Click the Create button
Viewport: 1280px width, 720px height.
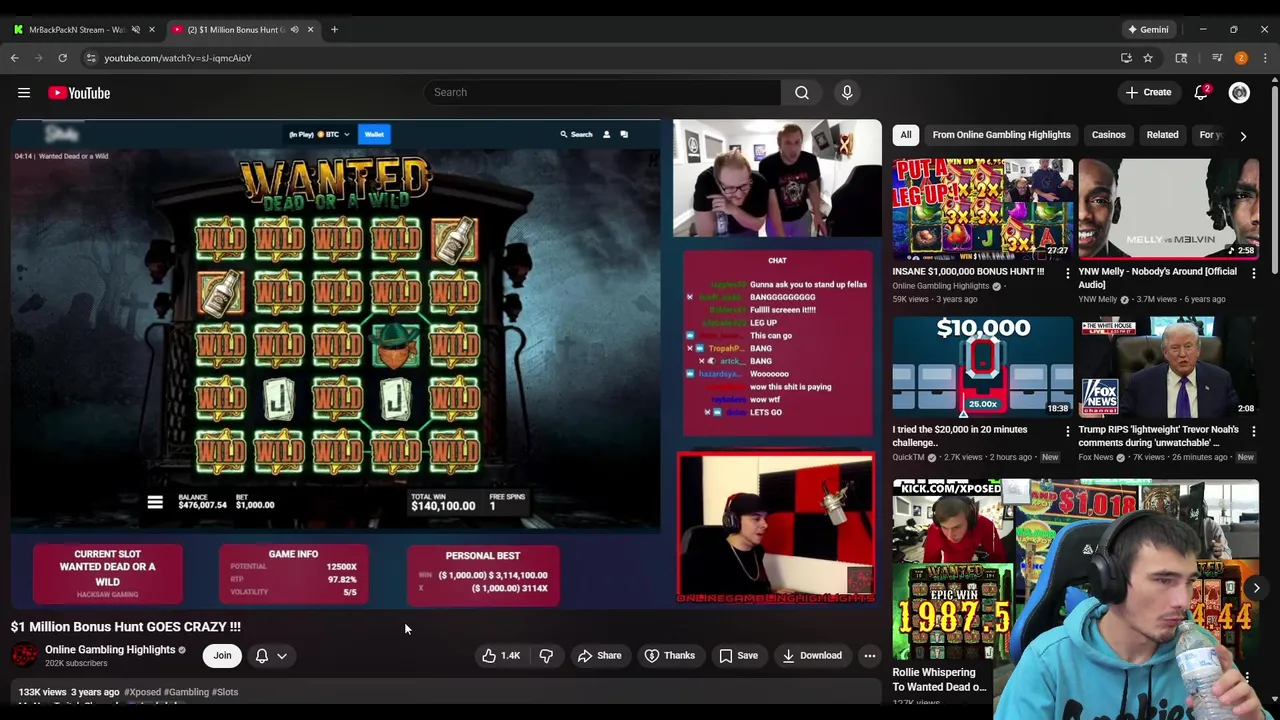point(1148,92)
